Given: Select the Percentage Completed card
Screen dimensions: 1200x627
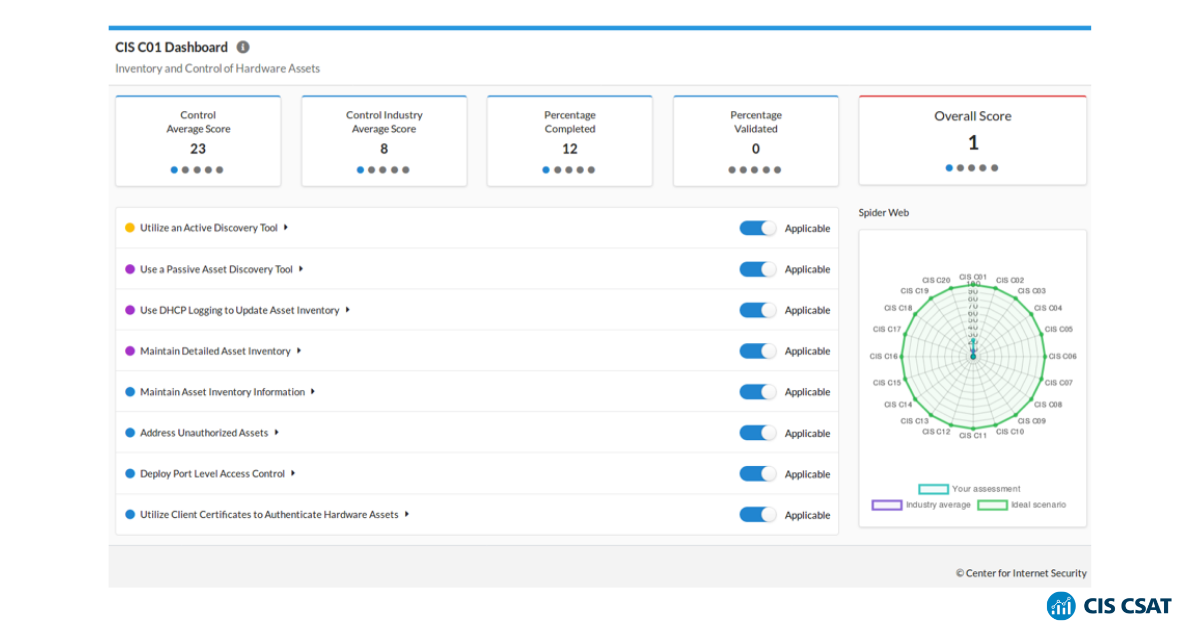Looking at the screenshot, I should (569, 139).
